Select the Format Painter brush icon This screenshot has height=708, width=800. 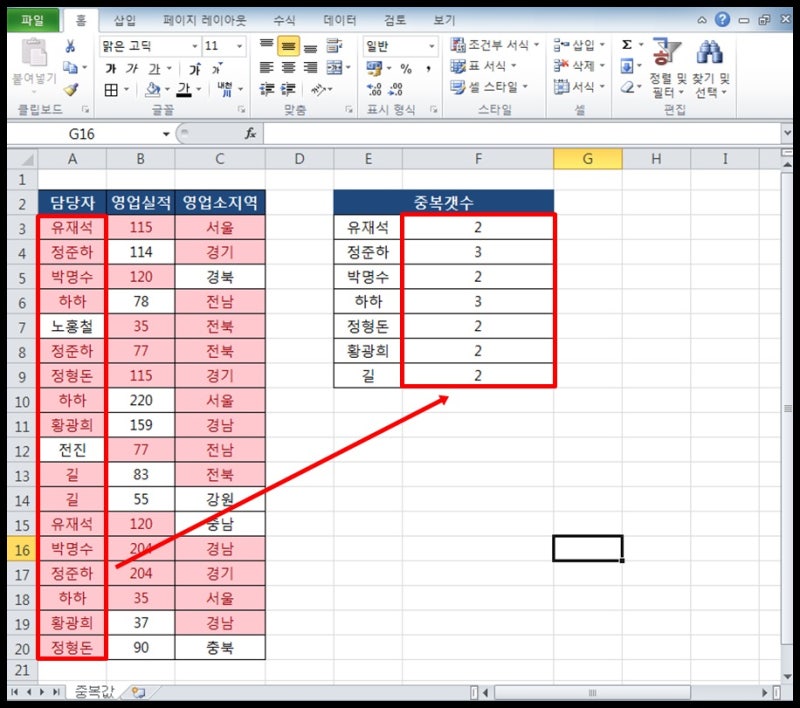70,90
